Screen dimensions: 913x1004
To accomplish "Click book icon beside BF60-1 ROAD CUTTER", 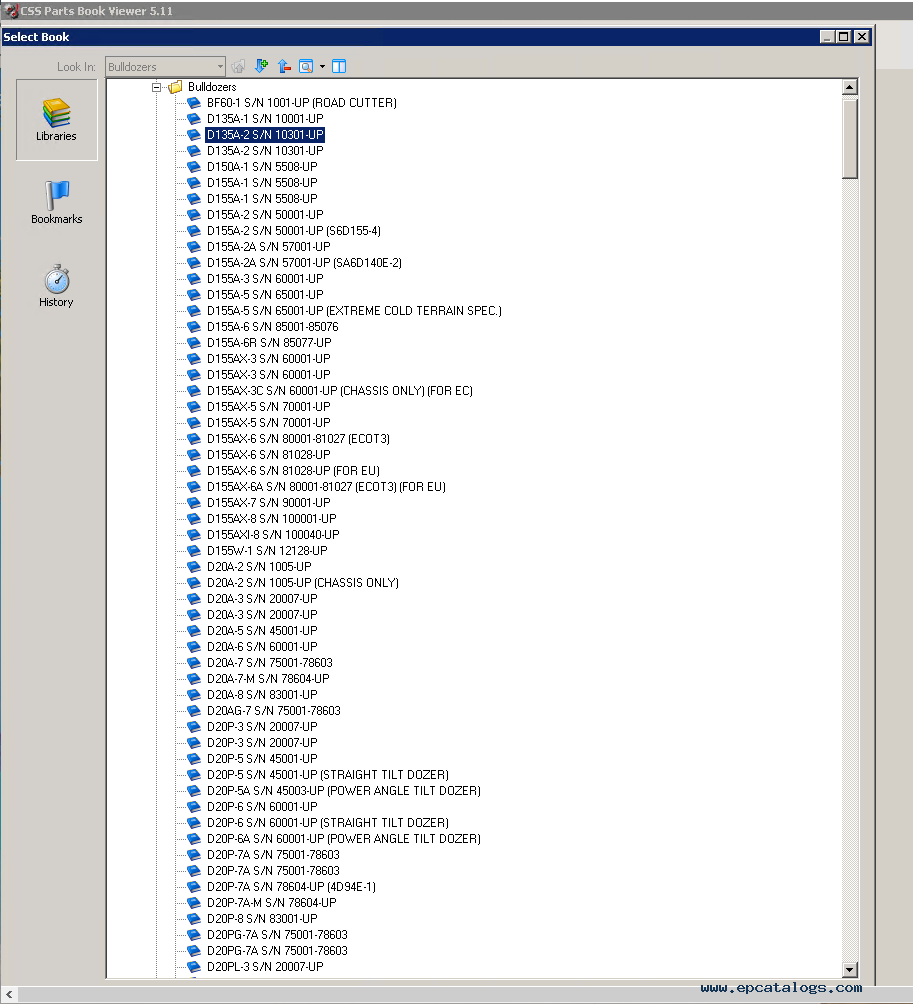I will pos(193,102).
